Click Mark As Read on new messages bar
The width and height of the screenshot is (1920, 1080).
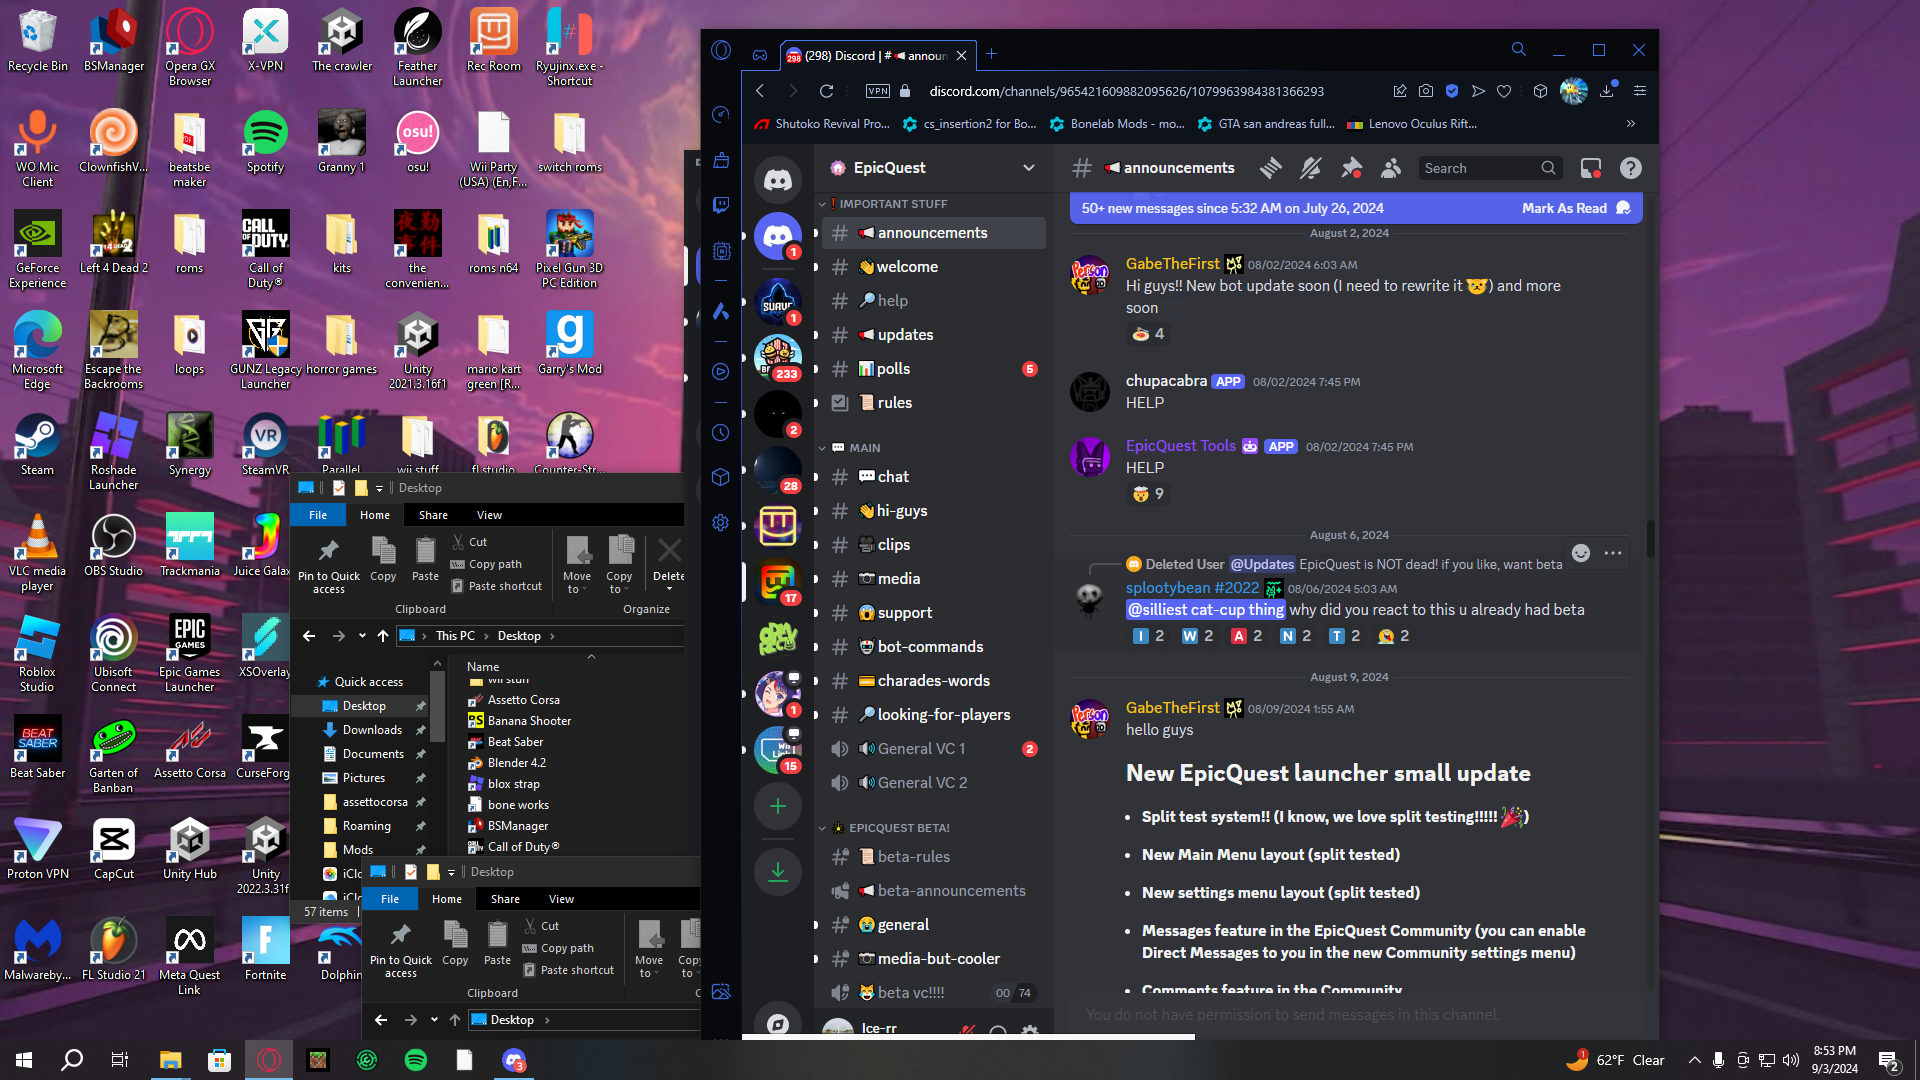[x=1564, y=208]
